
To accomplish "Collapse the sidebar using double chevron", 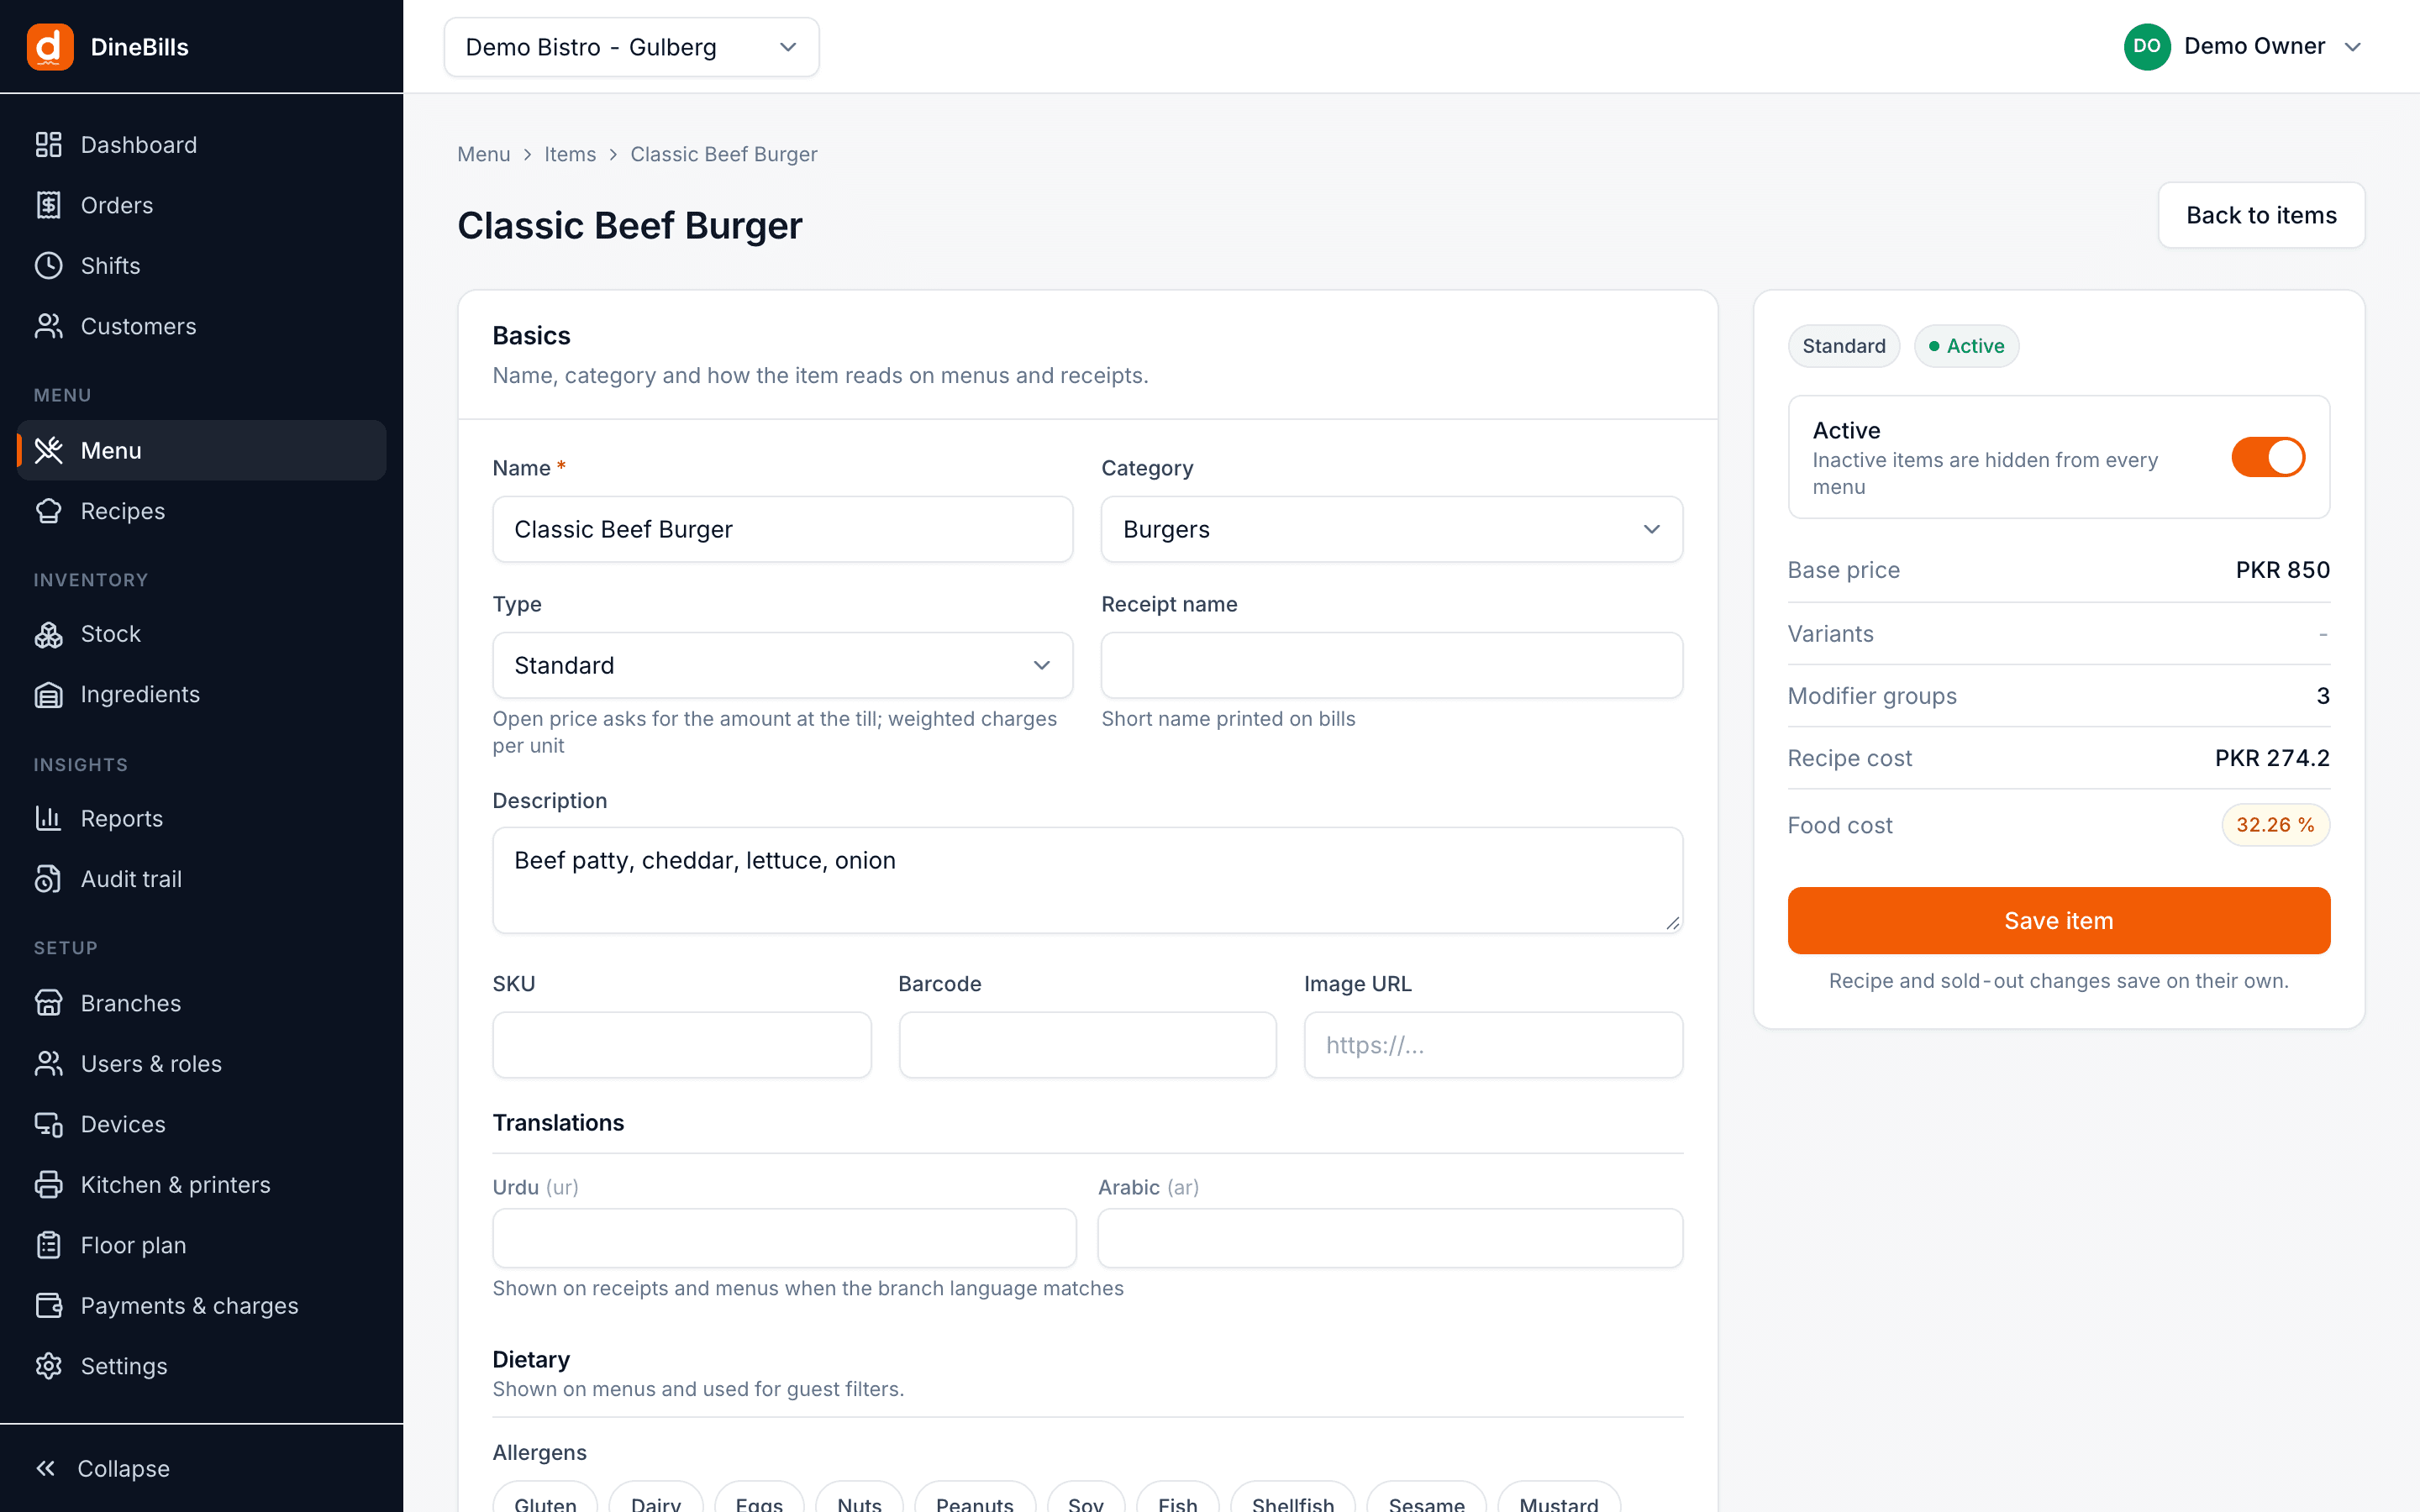I will pyautogui.click(x=46, y=1468).
